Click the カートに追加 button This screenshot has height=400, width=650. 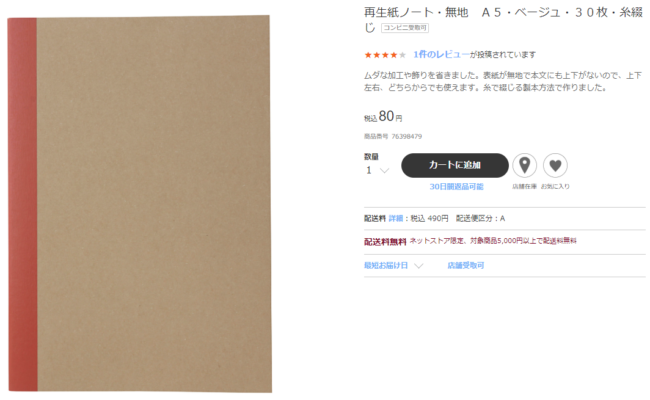click(x=455, y=165)
